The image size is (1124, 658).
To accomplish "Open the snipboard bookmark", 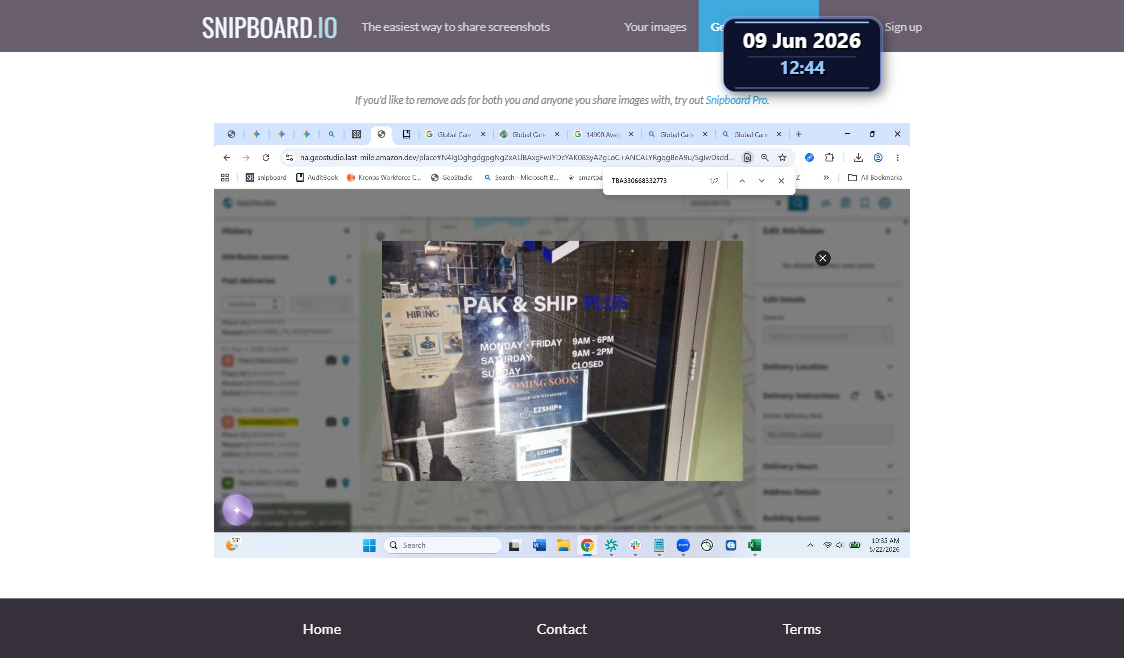I will (266, 177).
